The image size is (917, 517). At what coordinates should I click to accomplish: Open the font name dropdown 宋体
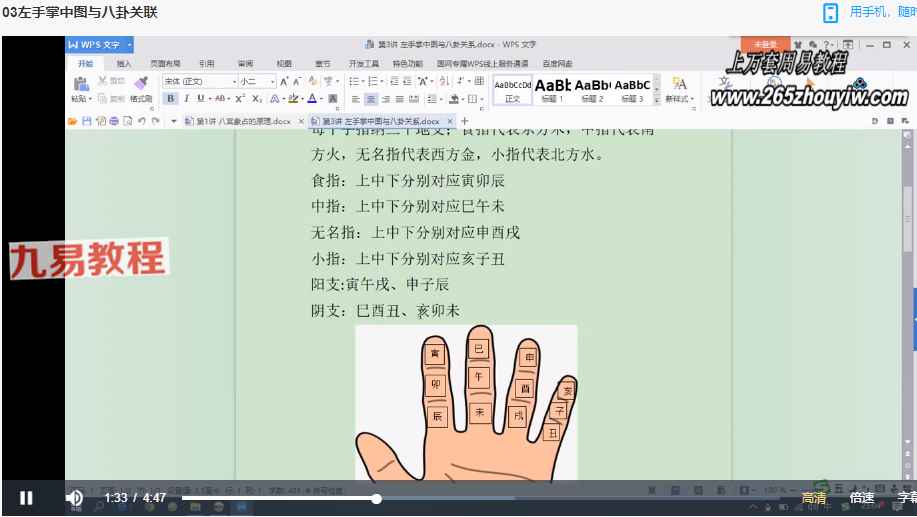point(200,81)
